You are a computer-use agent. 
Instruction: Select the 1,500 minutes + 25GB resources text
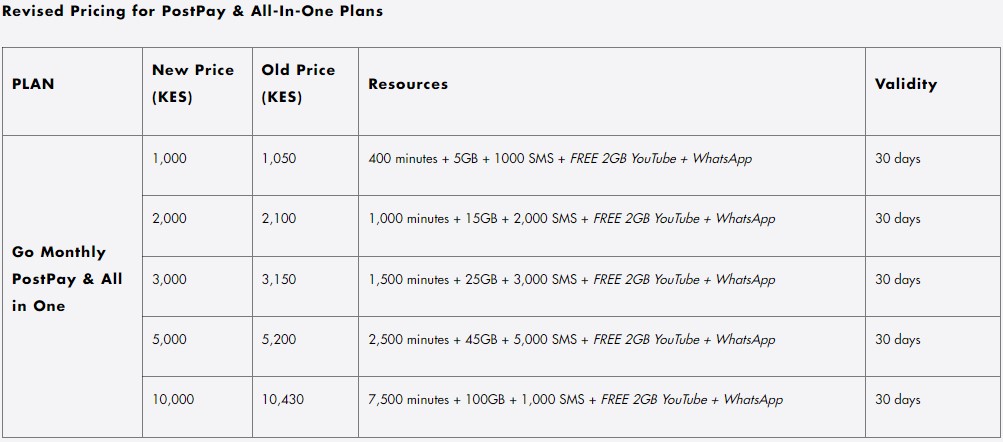tap(571, 280)
